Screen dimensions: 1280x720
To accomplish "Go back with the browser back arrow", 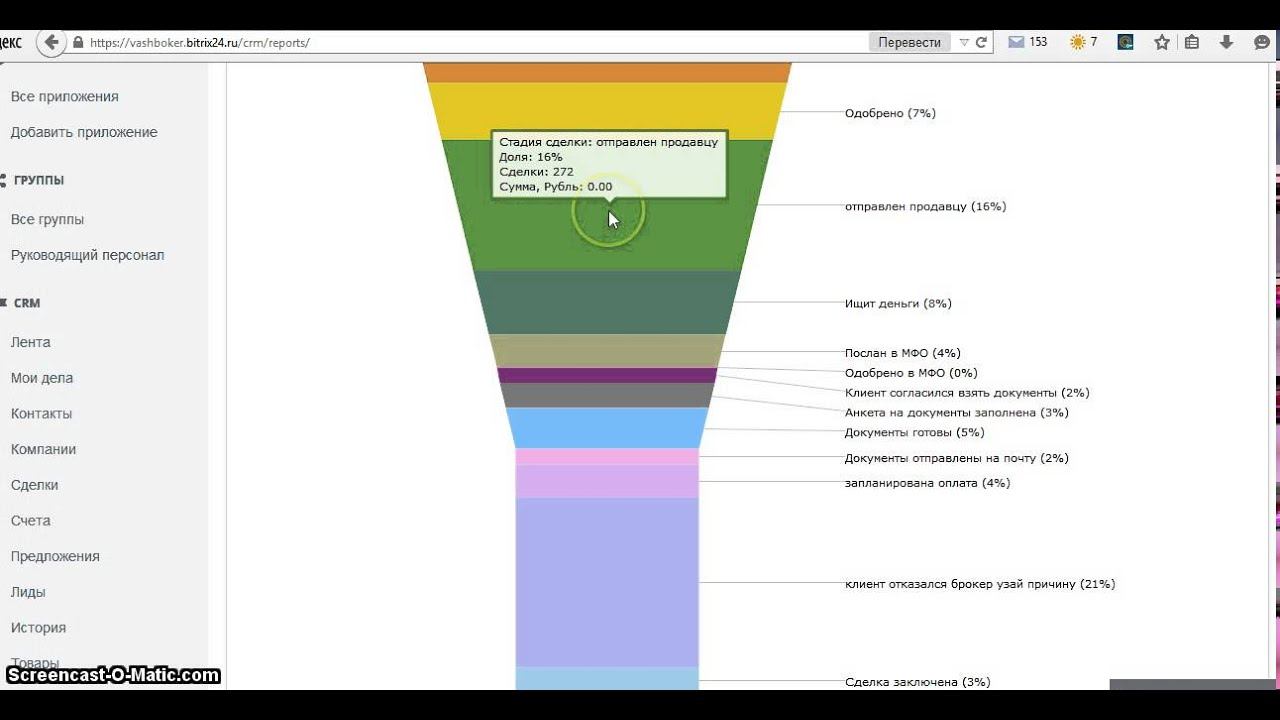I will 51,42.
